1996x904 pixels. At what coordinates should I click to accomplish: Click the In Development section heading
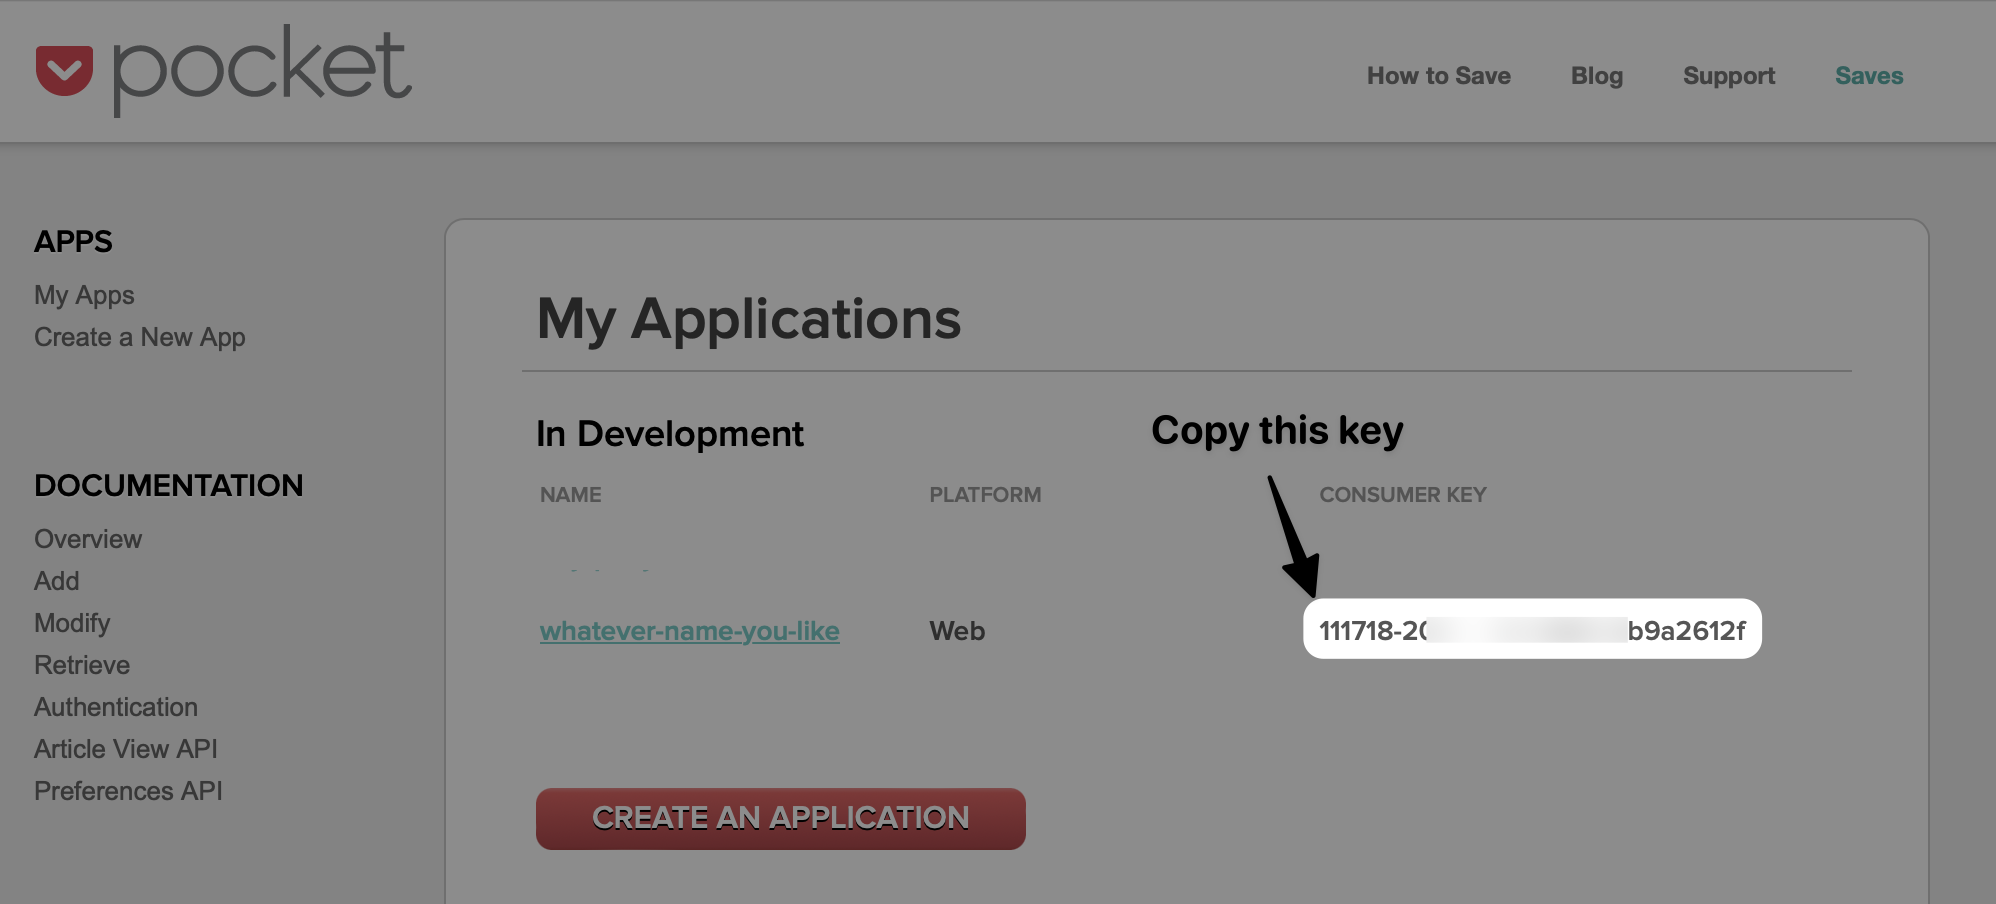669,434
